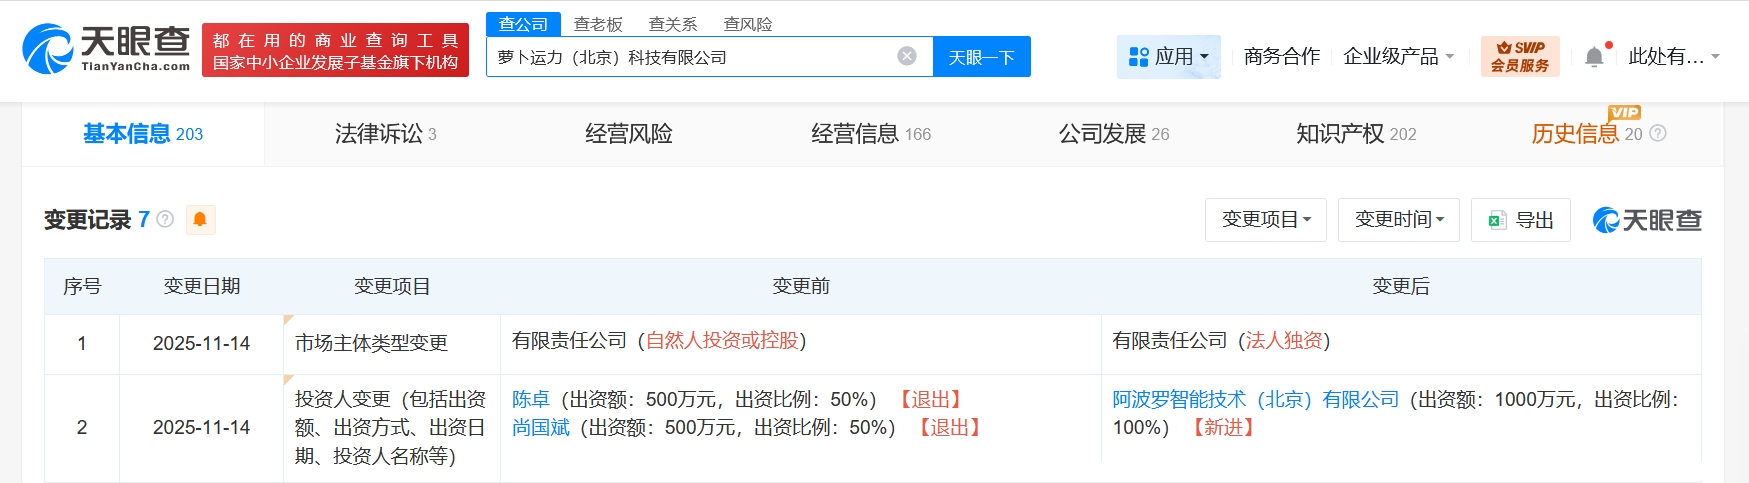Click help icon beside 变更记录 count
This screenshot has width=1749, height=483.
[166, 219]
